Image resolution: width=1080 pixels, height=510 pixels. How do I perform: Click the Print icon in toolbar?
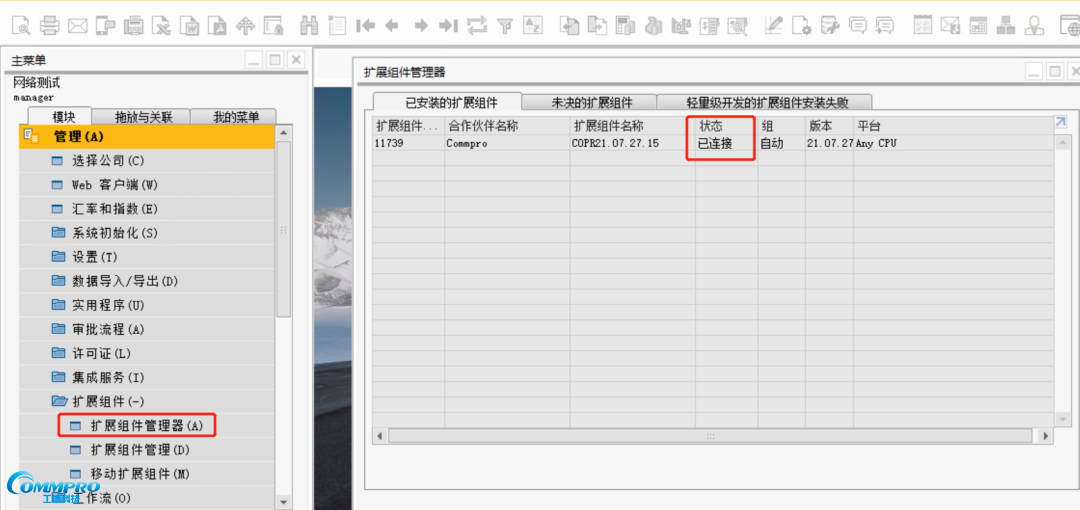pos(49,25)
